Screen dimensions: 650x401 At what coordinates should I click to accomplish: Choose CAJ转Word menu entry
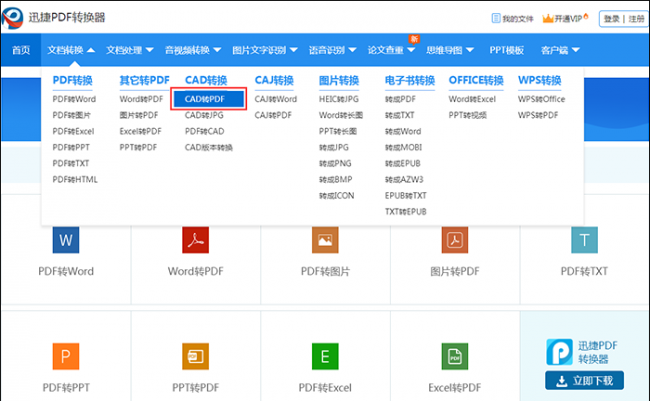pos(276,99)
